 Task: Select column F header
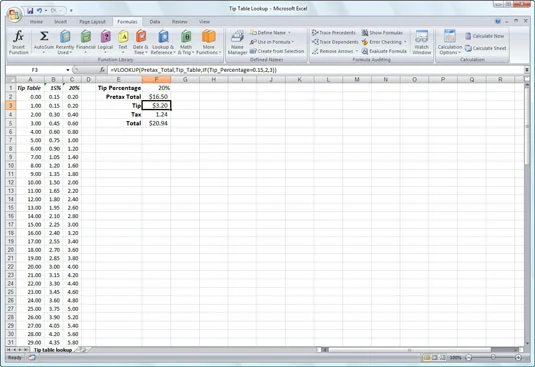(156, 79)
